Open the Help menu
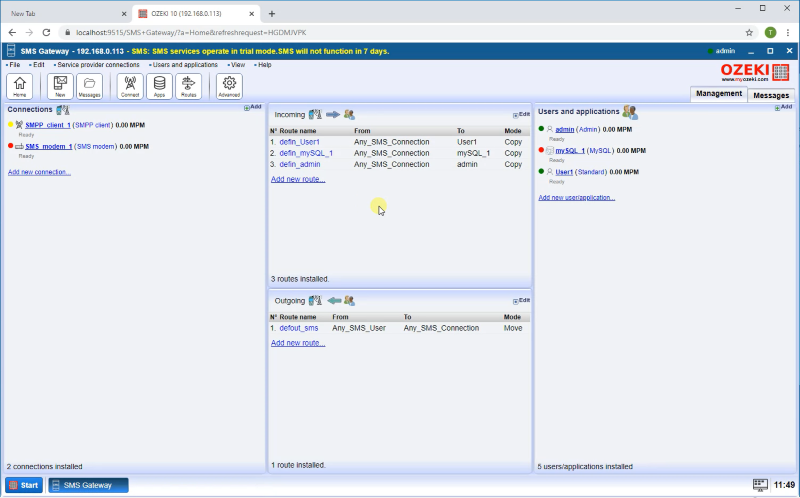Image resolution: width=800 pixels, height=498 pixels. [263, 65]
